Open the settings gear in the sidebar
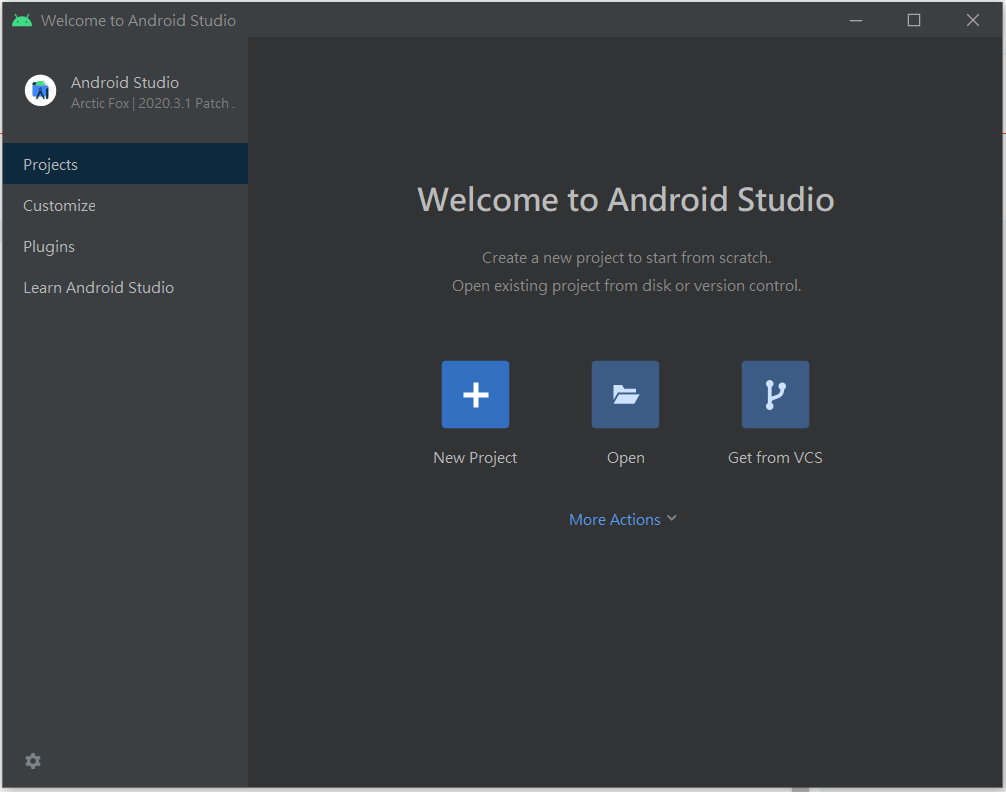Viewport: 1006px width, 792px height. 33,761
